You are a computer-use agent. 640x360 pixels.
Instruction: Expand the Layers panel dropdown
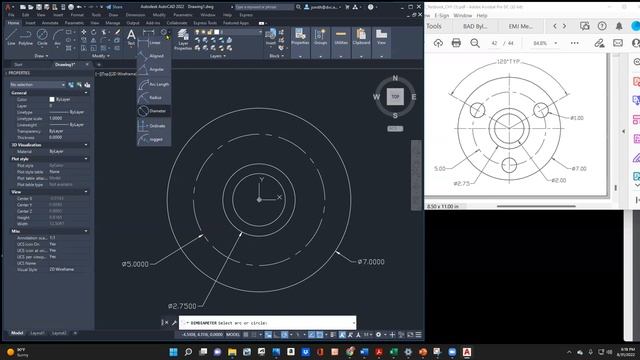click(x=218, y=56)
